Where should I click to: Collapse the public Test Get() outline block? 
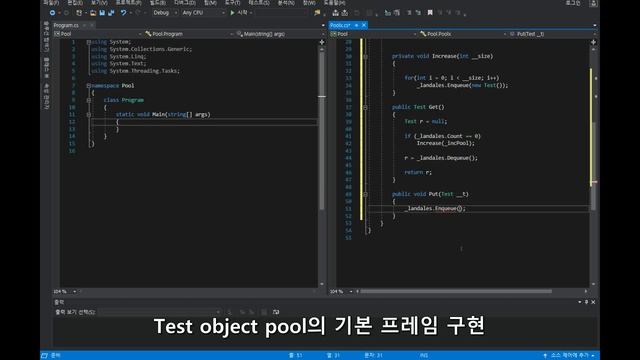[365, 107]
